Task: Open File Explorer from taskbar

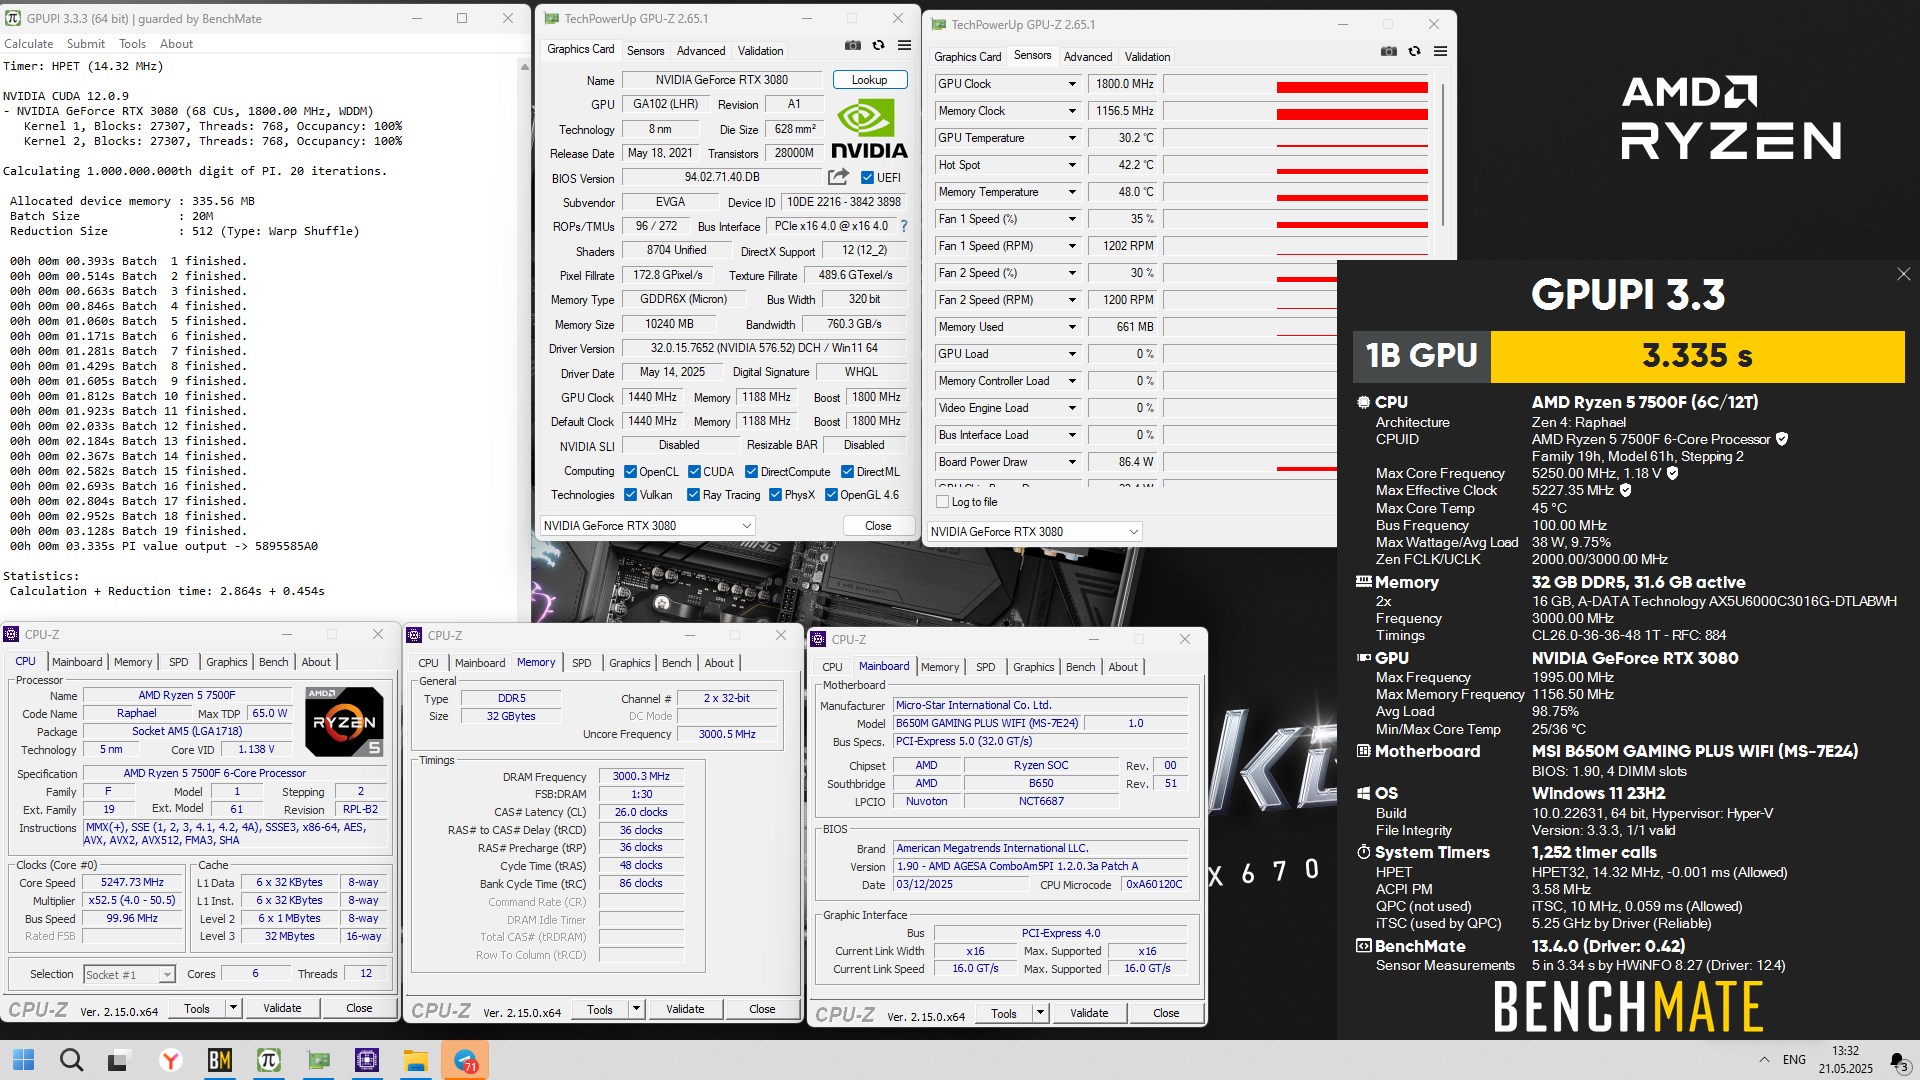Action: point(416,1060)
